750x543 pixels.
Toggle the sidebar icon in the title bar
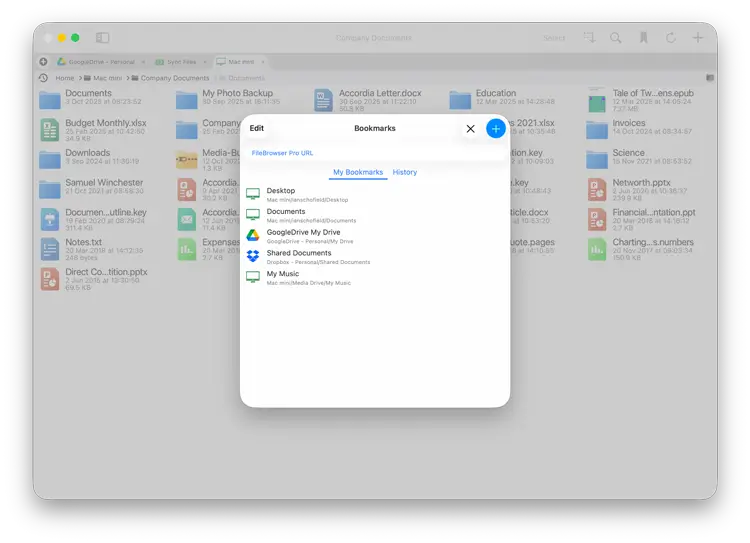(102, 38)
